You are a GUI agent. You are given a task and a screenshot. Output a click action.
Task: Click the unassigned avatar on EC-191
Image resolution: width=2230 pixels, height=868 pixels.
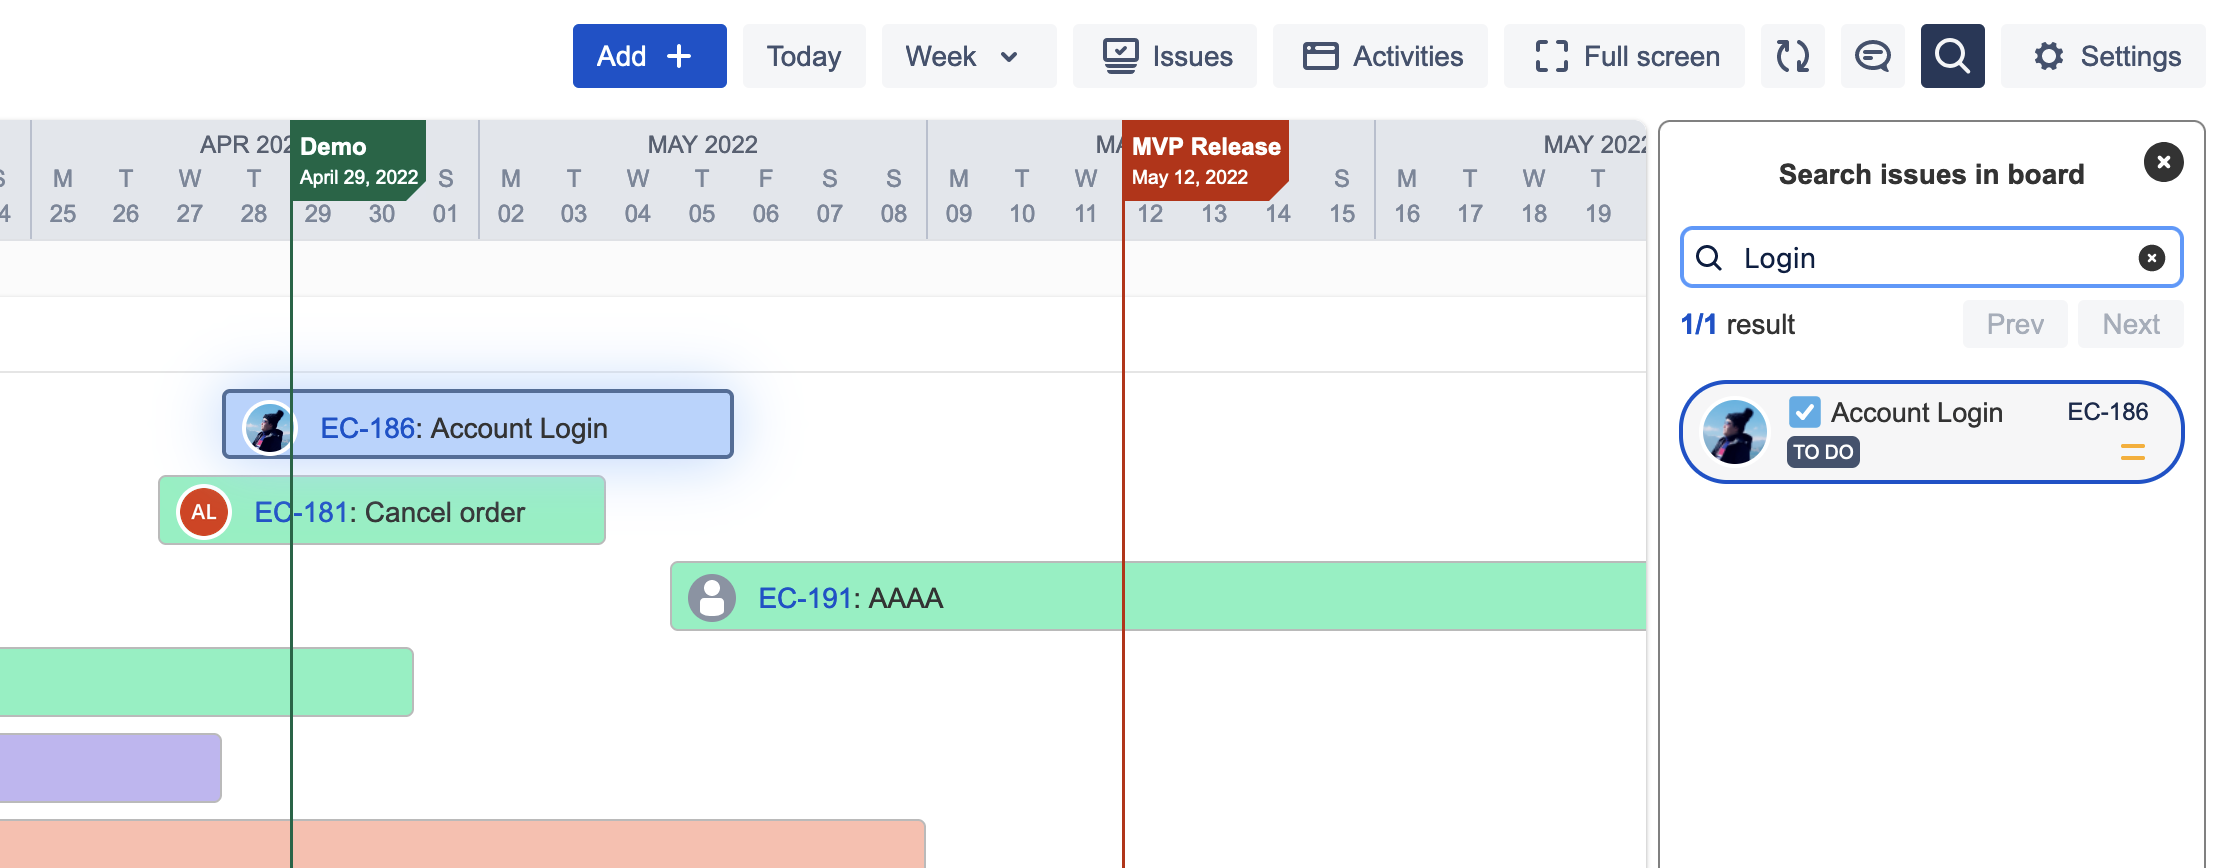712,598
